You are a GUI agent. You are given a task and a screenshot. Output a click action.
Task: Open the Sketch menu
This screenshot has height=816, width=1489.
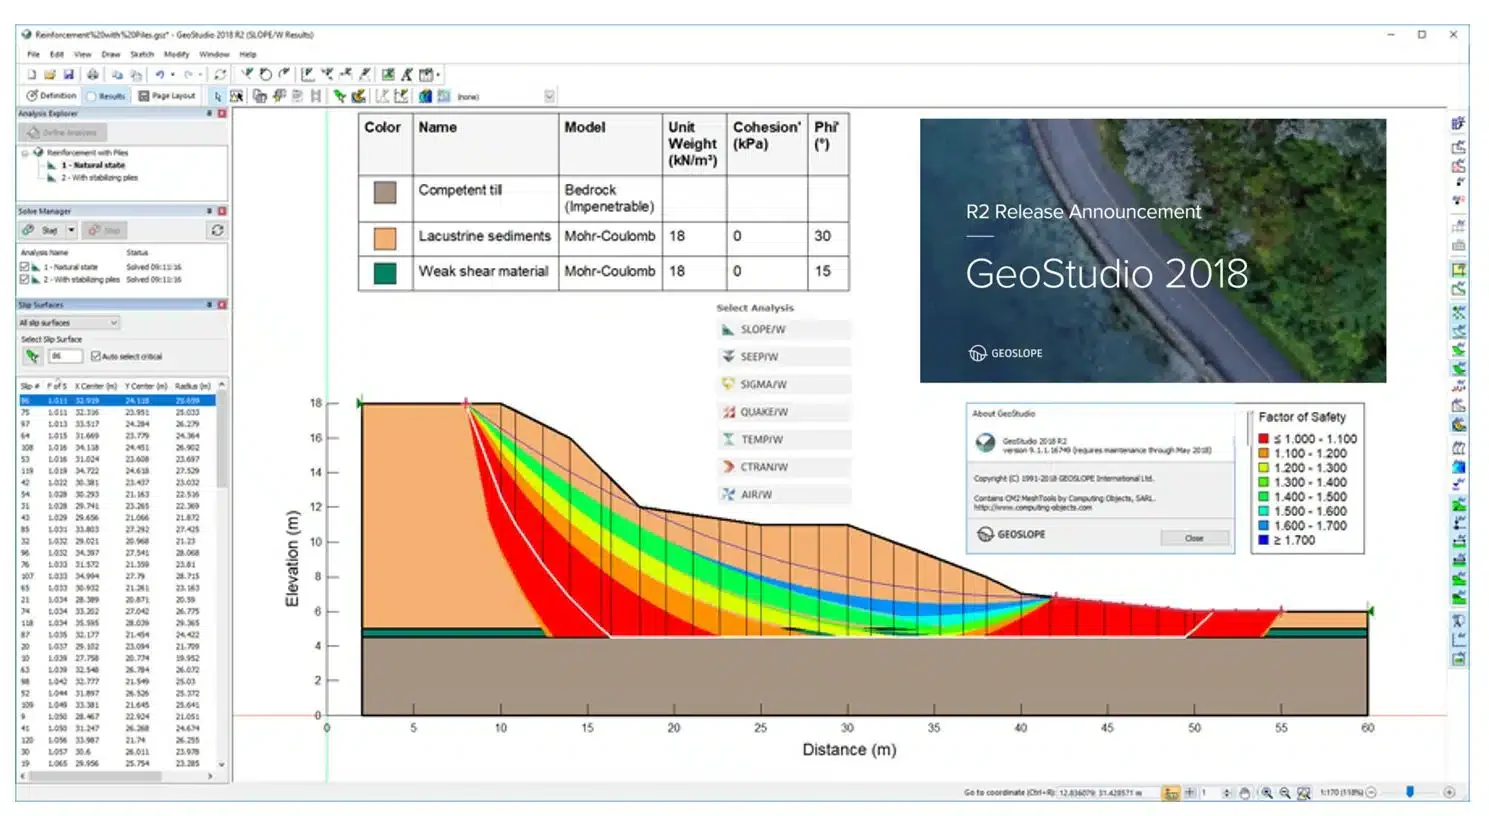(x=142, y=54)
